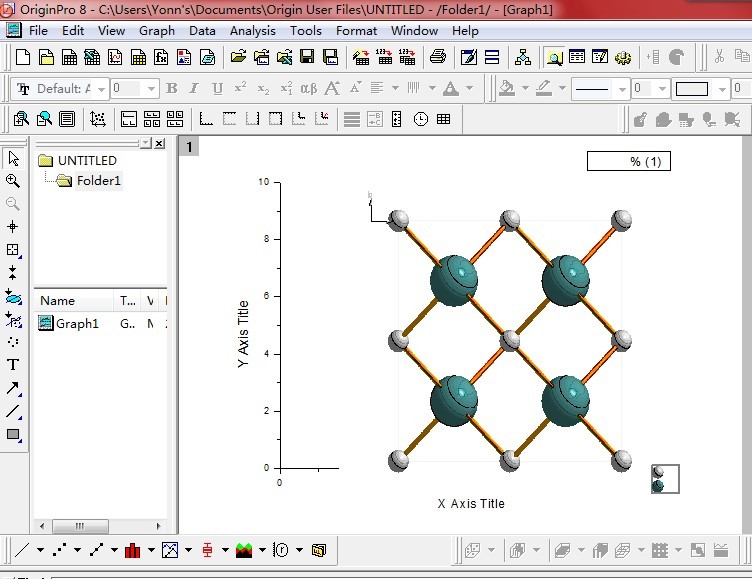Open the font size dropdown

tap(151, 89)
